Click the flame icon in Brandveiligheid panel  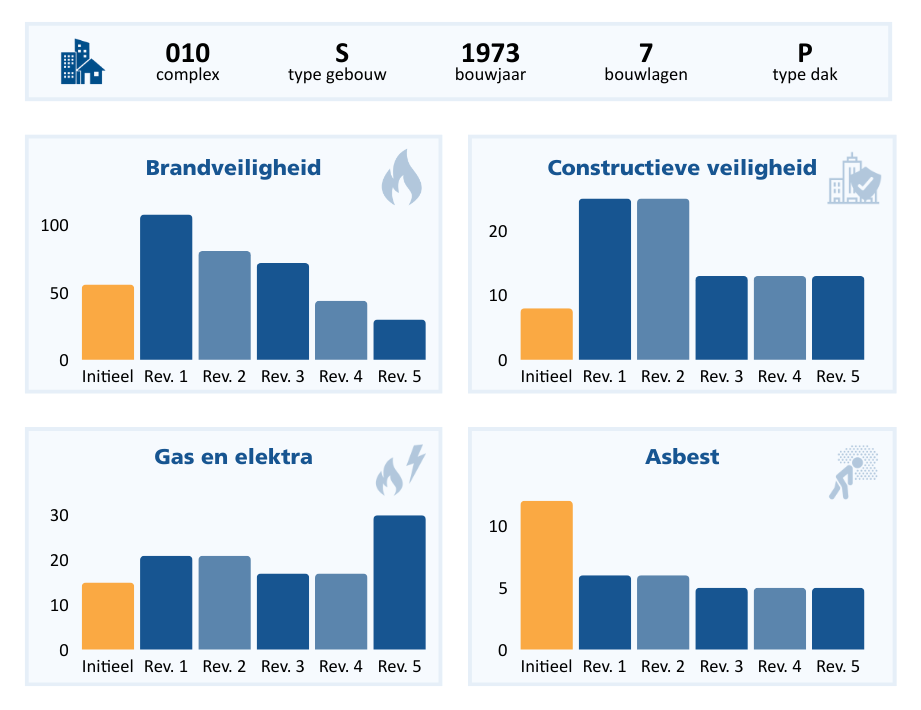tap(401, 177)
